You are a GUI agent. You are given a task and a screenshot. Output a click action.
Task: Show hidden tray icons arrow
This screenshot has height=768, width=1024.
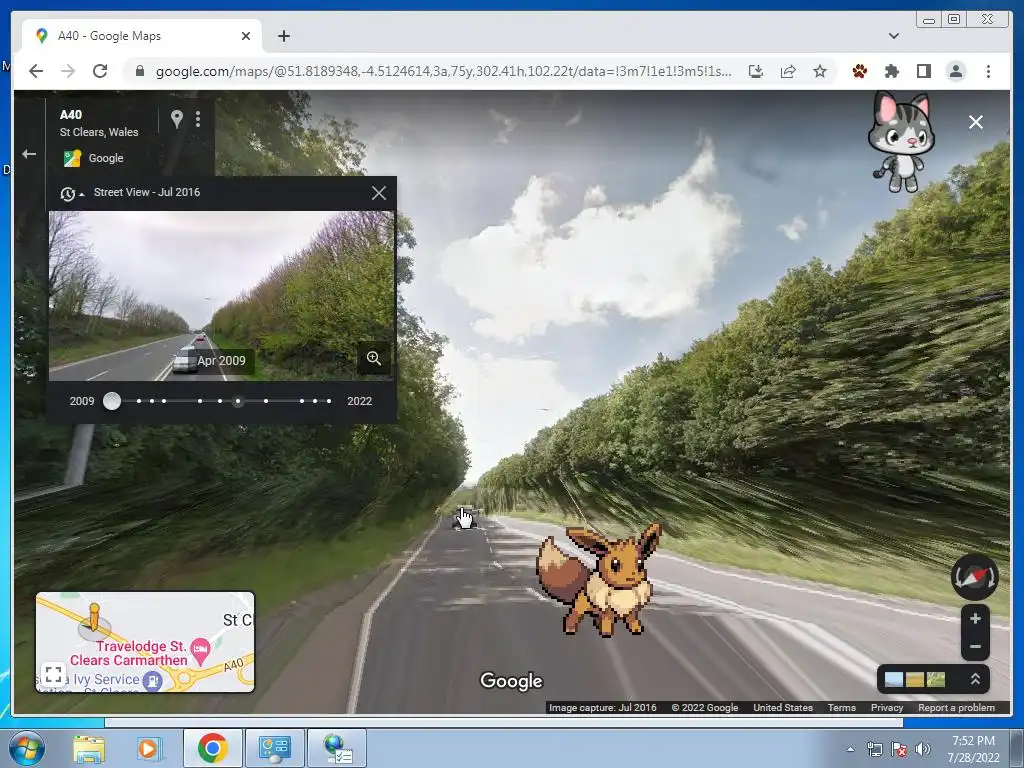[850, 749]
